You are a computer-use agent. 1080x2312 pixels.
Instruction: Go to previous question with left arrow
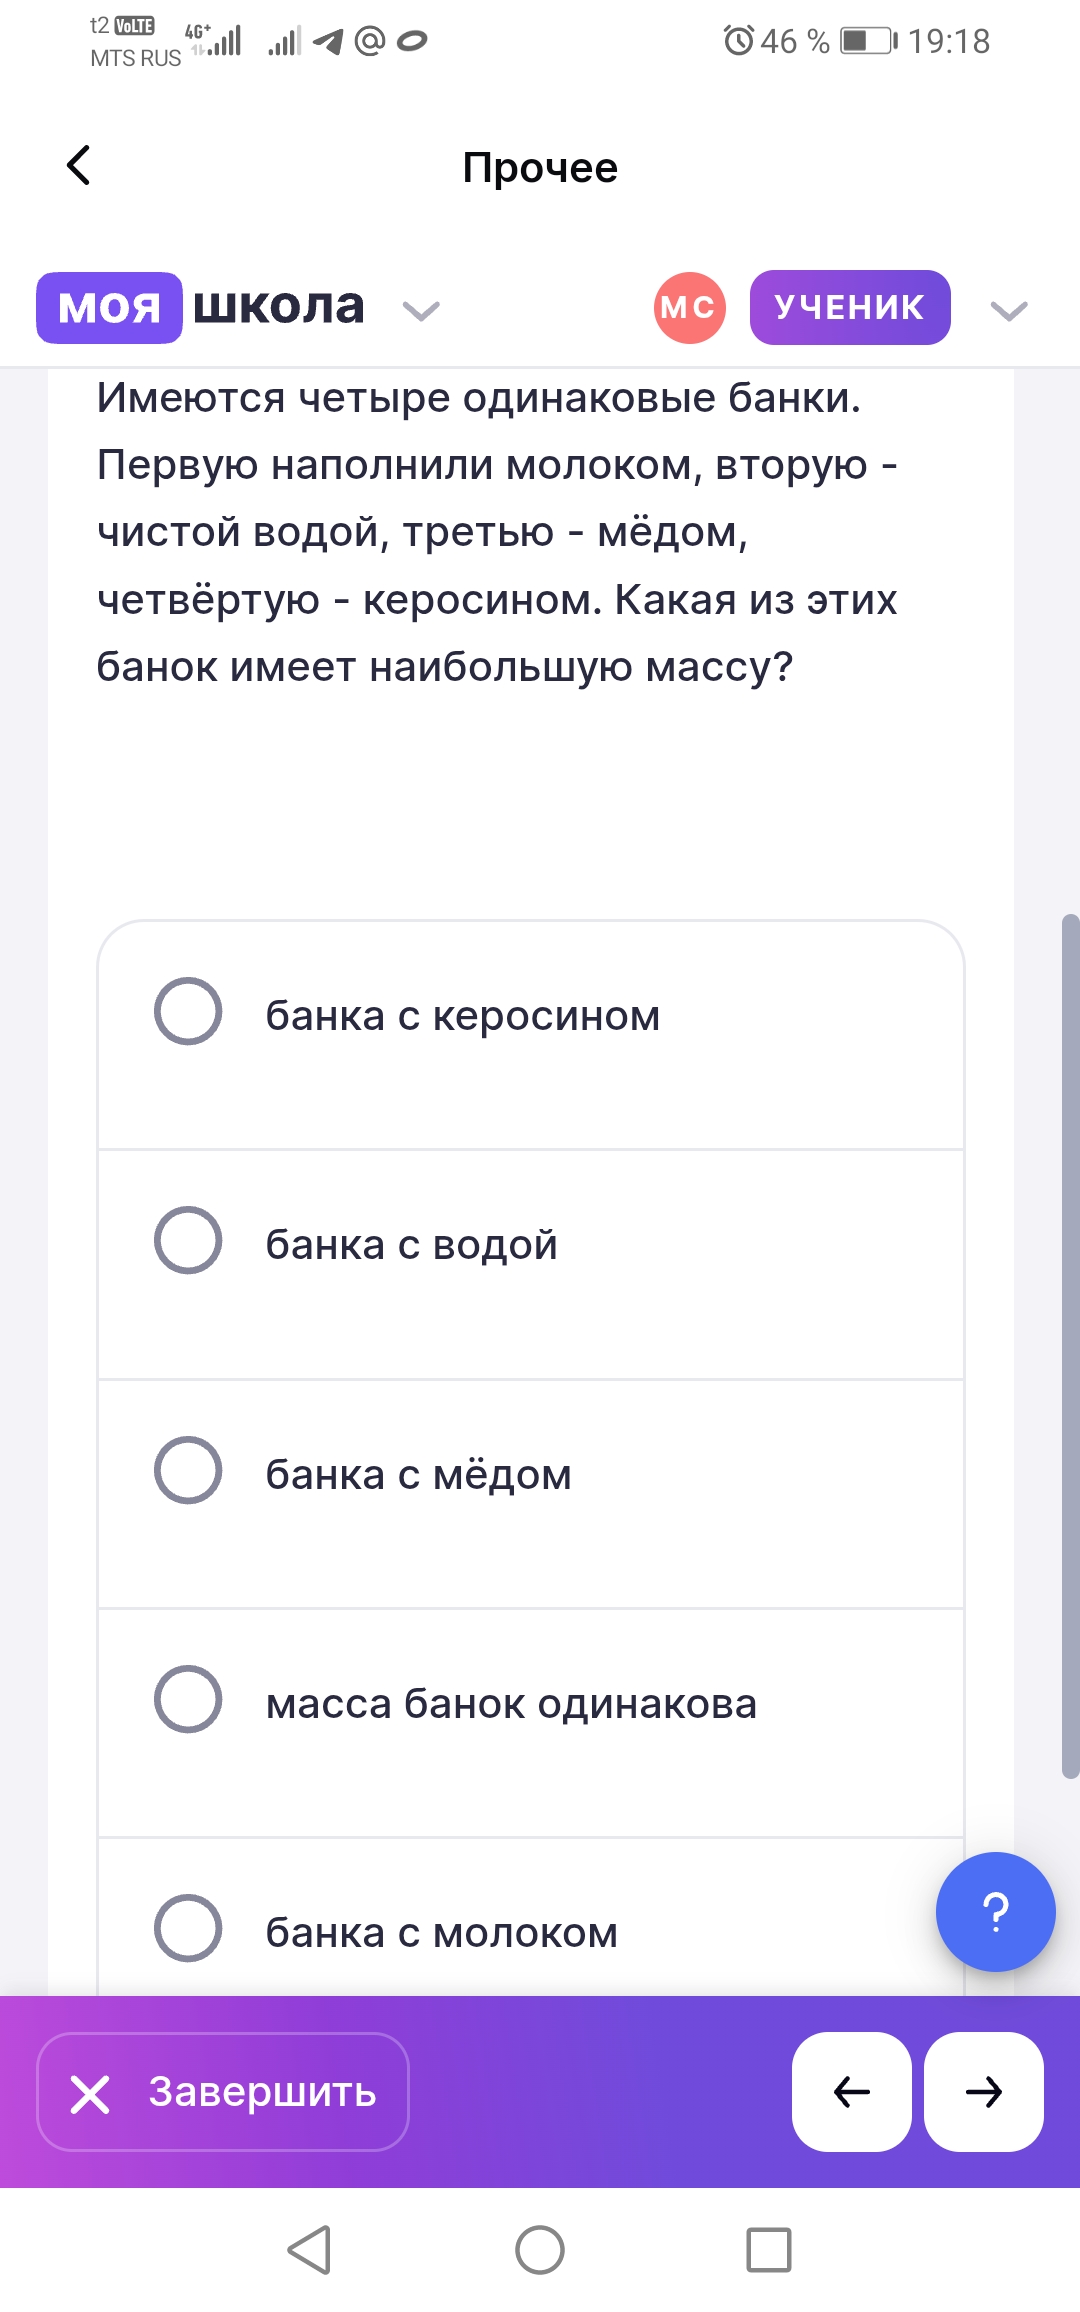click(851, 2092)
